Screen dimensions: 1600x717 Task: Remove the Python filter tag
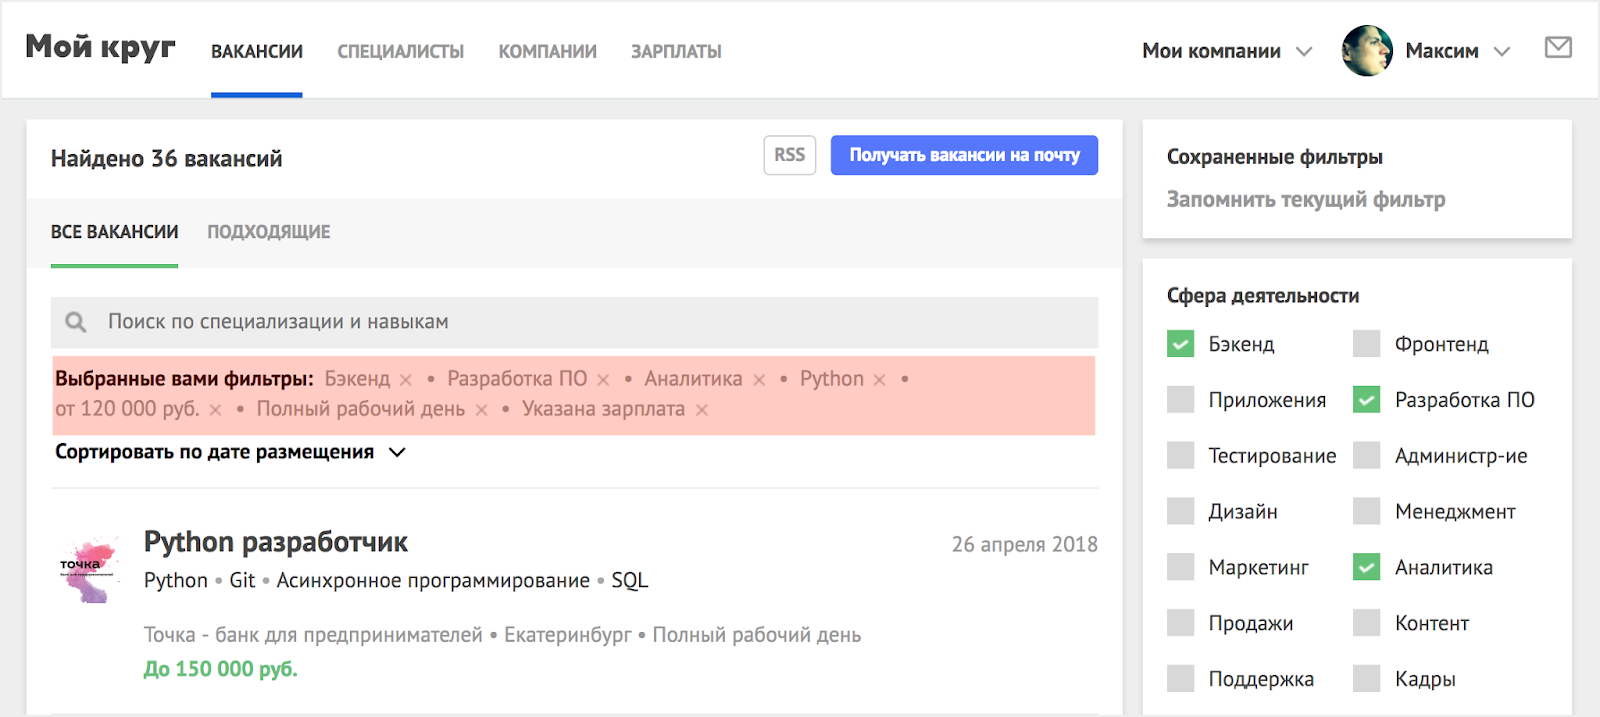pyautogui.click(x=879, y=380)
